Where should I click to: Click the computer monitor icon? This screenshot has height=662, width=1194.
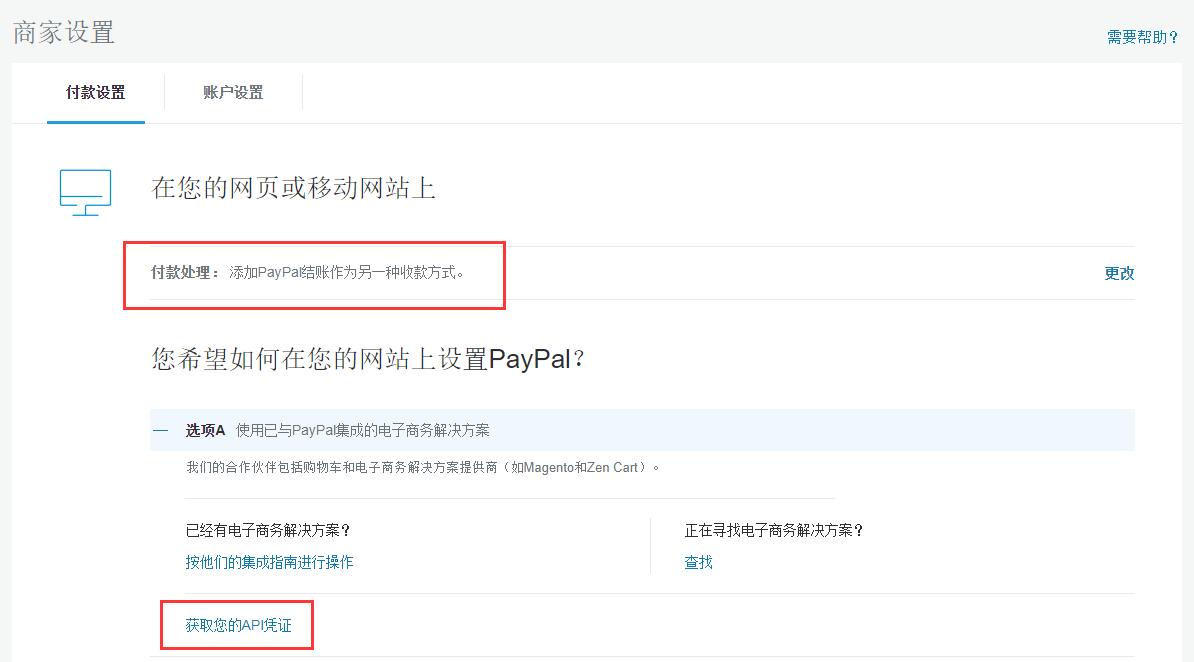[85, 192]
